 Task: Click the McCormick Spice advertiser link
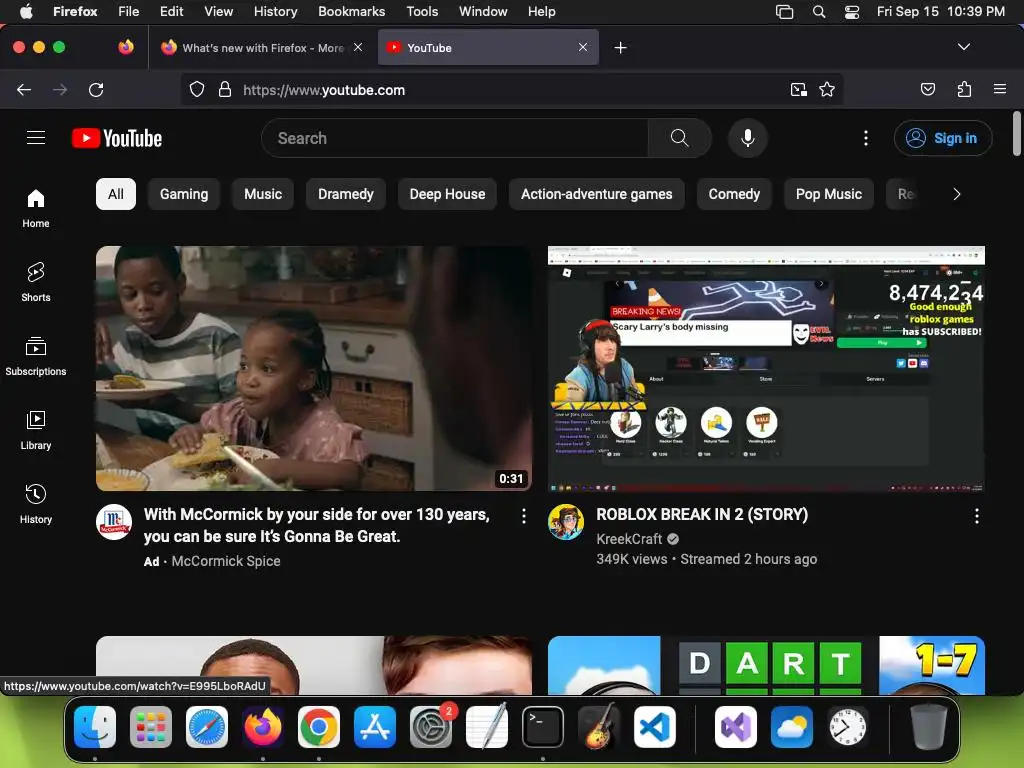226,561
